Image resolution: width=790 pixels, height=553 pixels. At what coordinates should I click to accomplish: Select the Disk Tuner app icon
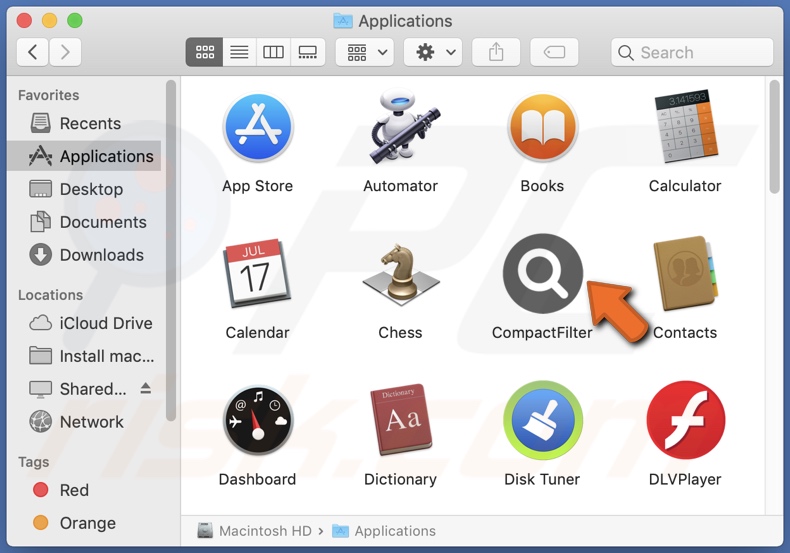[543, 420]
